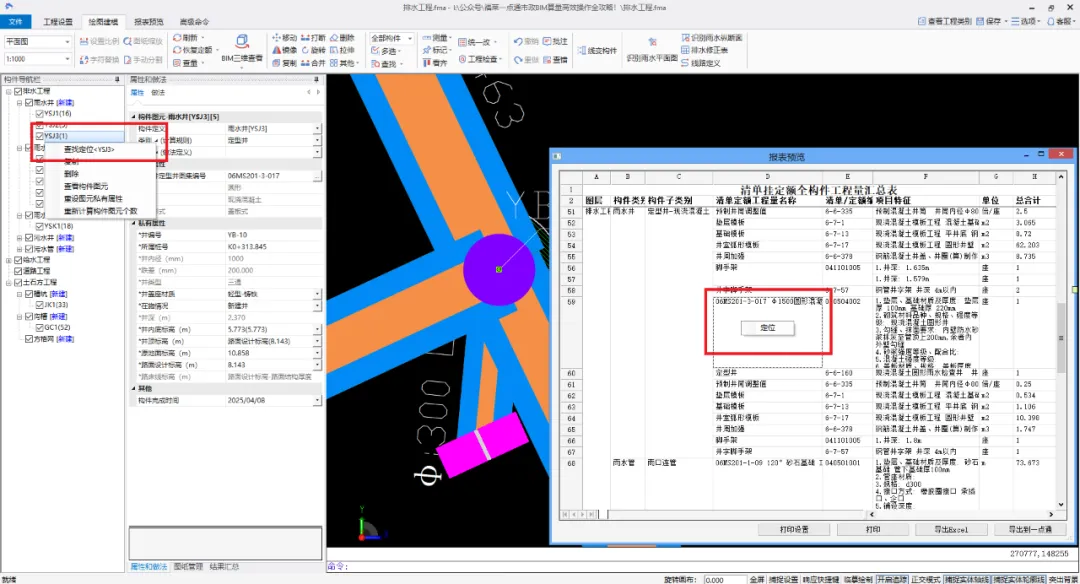Viewport: 1080px width, 584px height.
Task: Toggle the 给水工程 checkbox
Action: (x=19, y=260)
